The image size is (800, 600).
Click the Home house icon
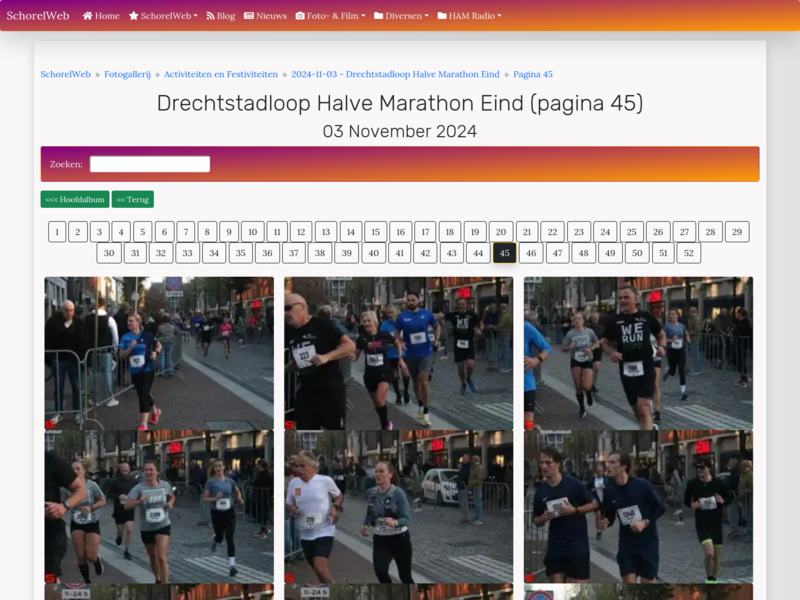pyautogui.click(x=87, y=16)
